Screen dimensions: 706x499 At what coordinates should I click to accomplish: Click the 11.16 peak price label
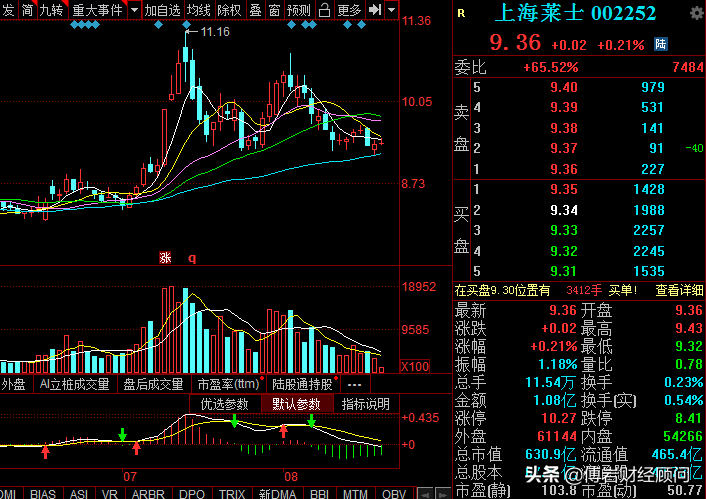click(215, 32)
